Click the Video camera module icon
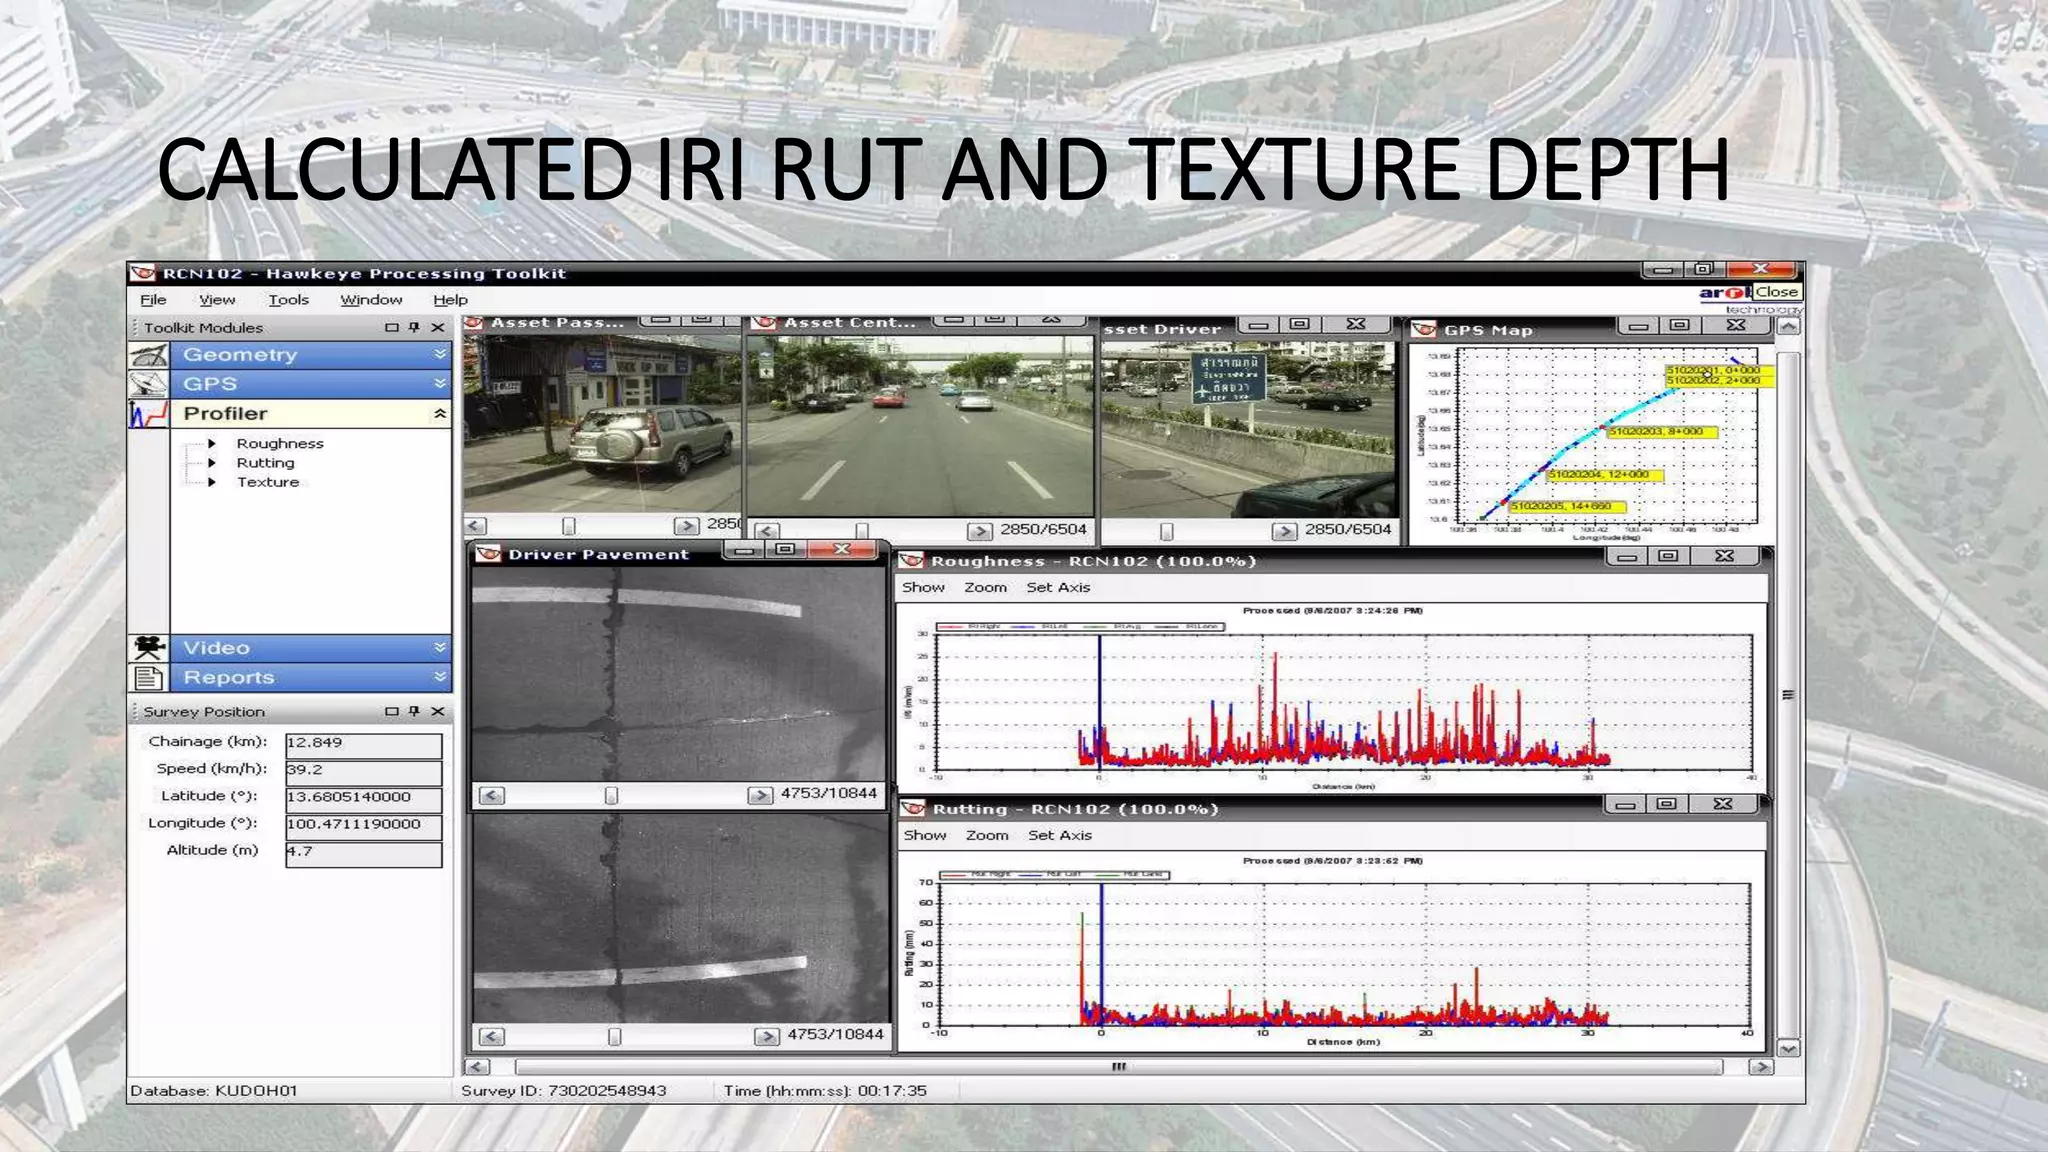This screenshot has height=1152, width=2048. (x=148, y=647)
